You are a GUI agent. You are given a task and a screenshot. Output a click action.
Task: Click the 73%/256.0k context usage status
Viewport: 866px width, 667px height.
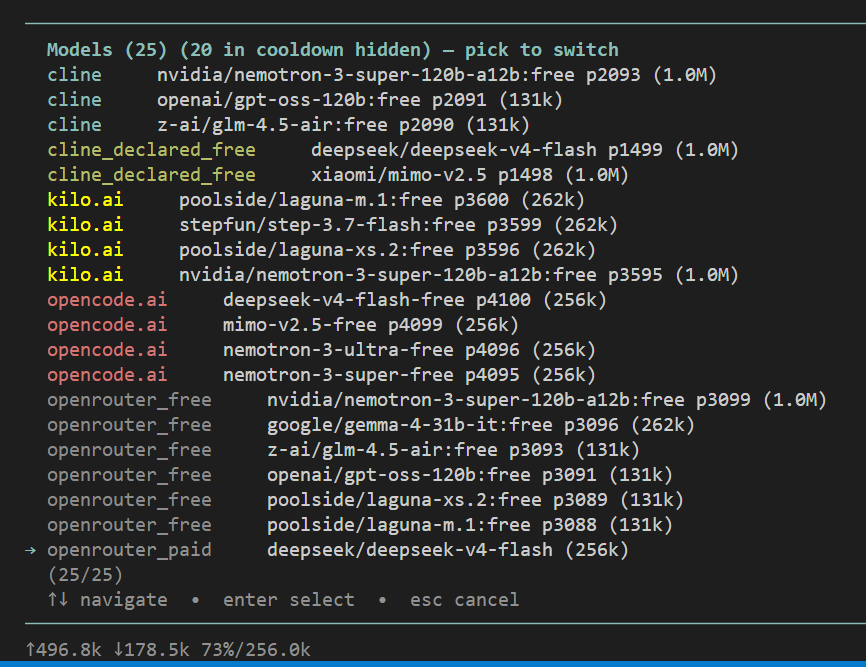click(x=256, y=650)
